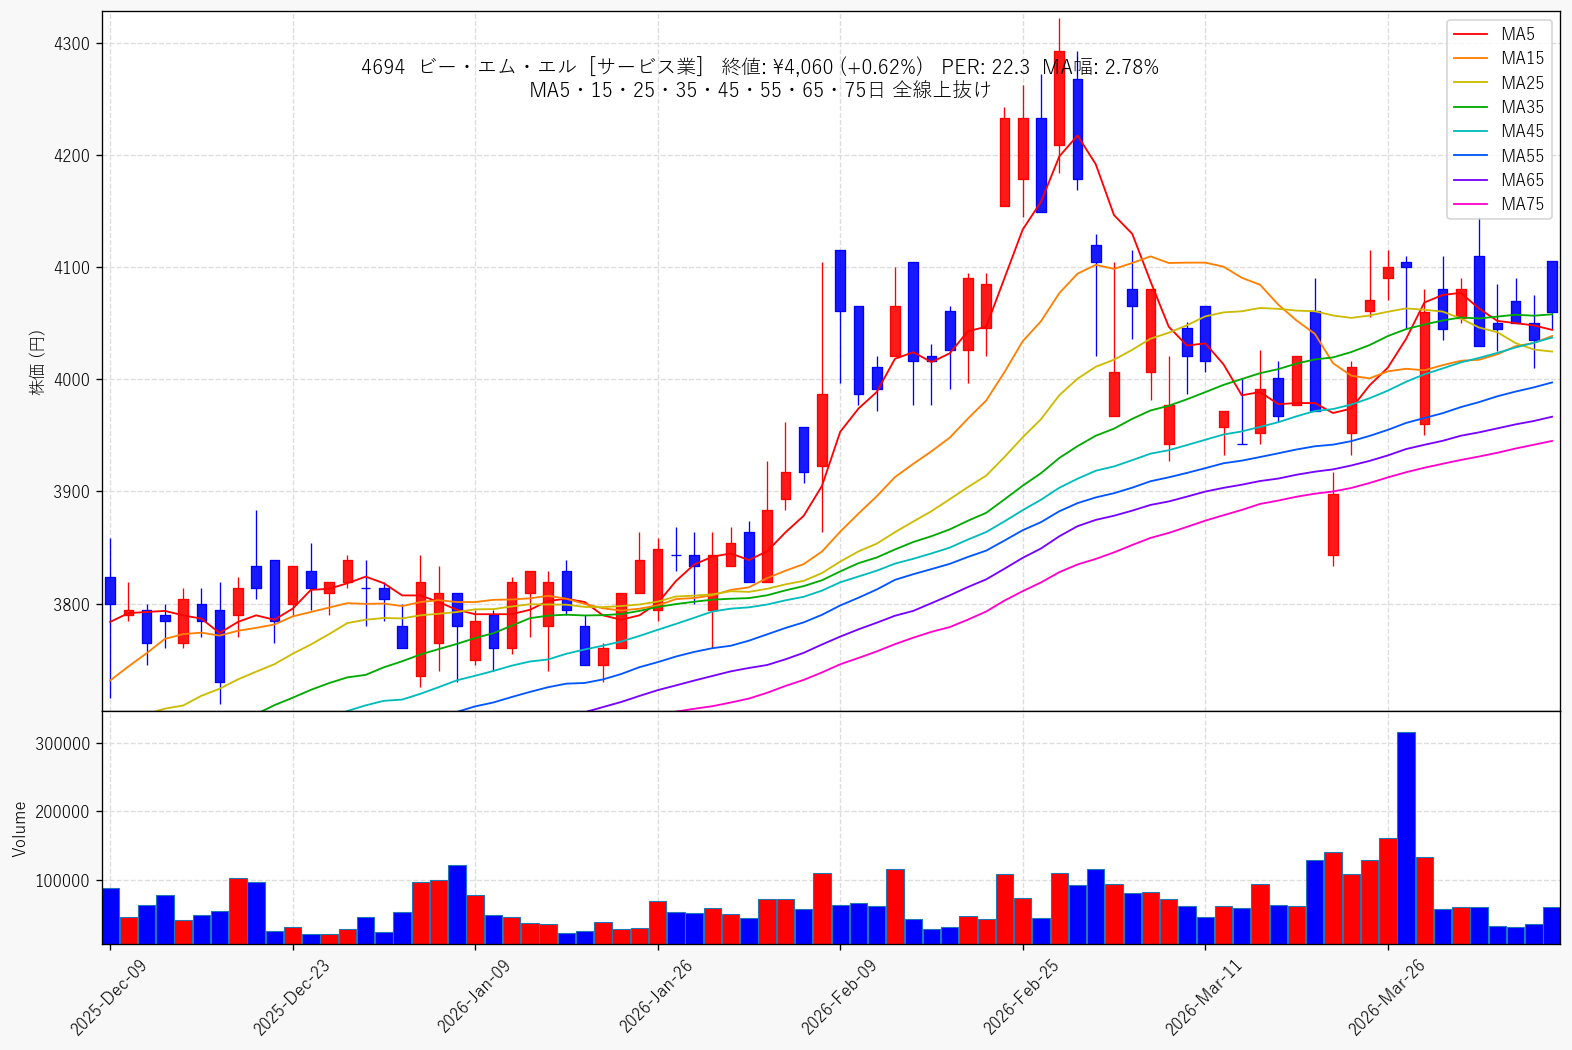Click the 2025-Dec-23 date label
The height and width of the screenshot is (1050, 1572).
coord(291,997)
